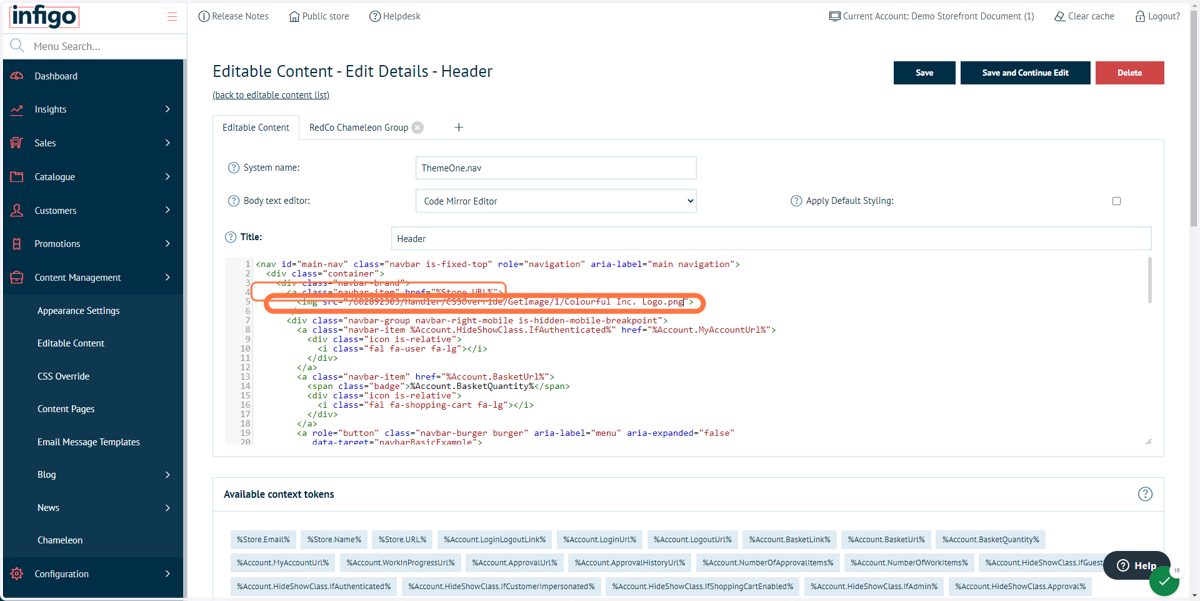
Task: Click the Save button
Action: tap(925, 73)
